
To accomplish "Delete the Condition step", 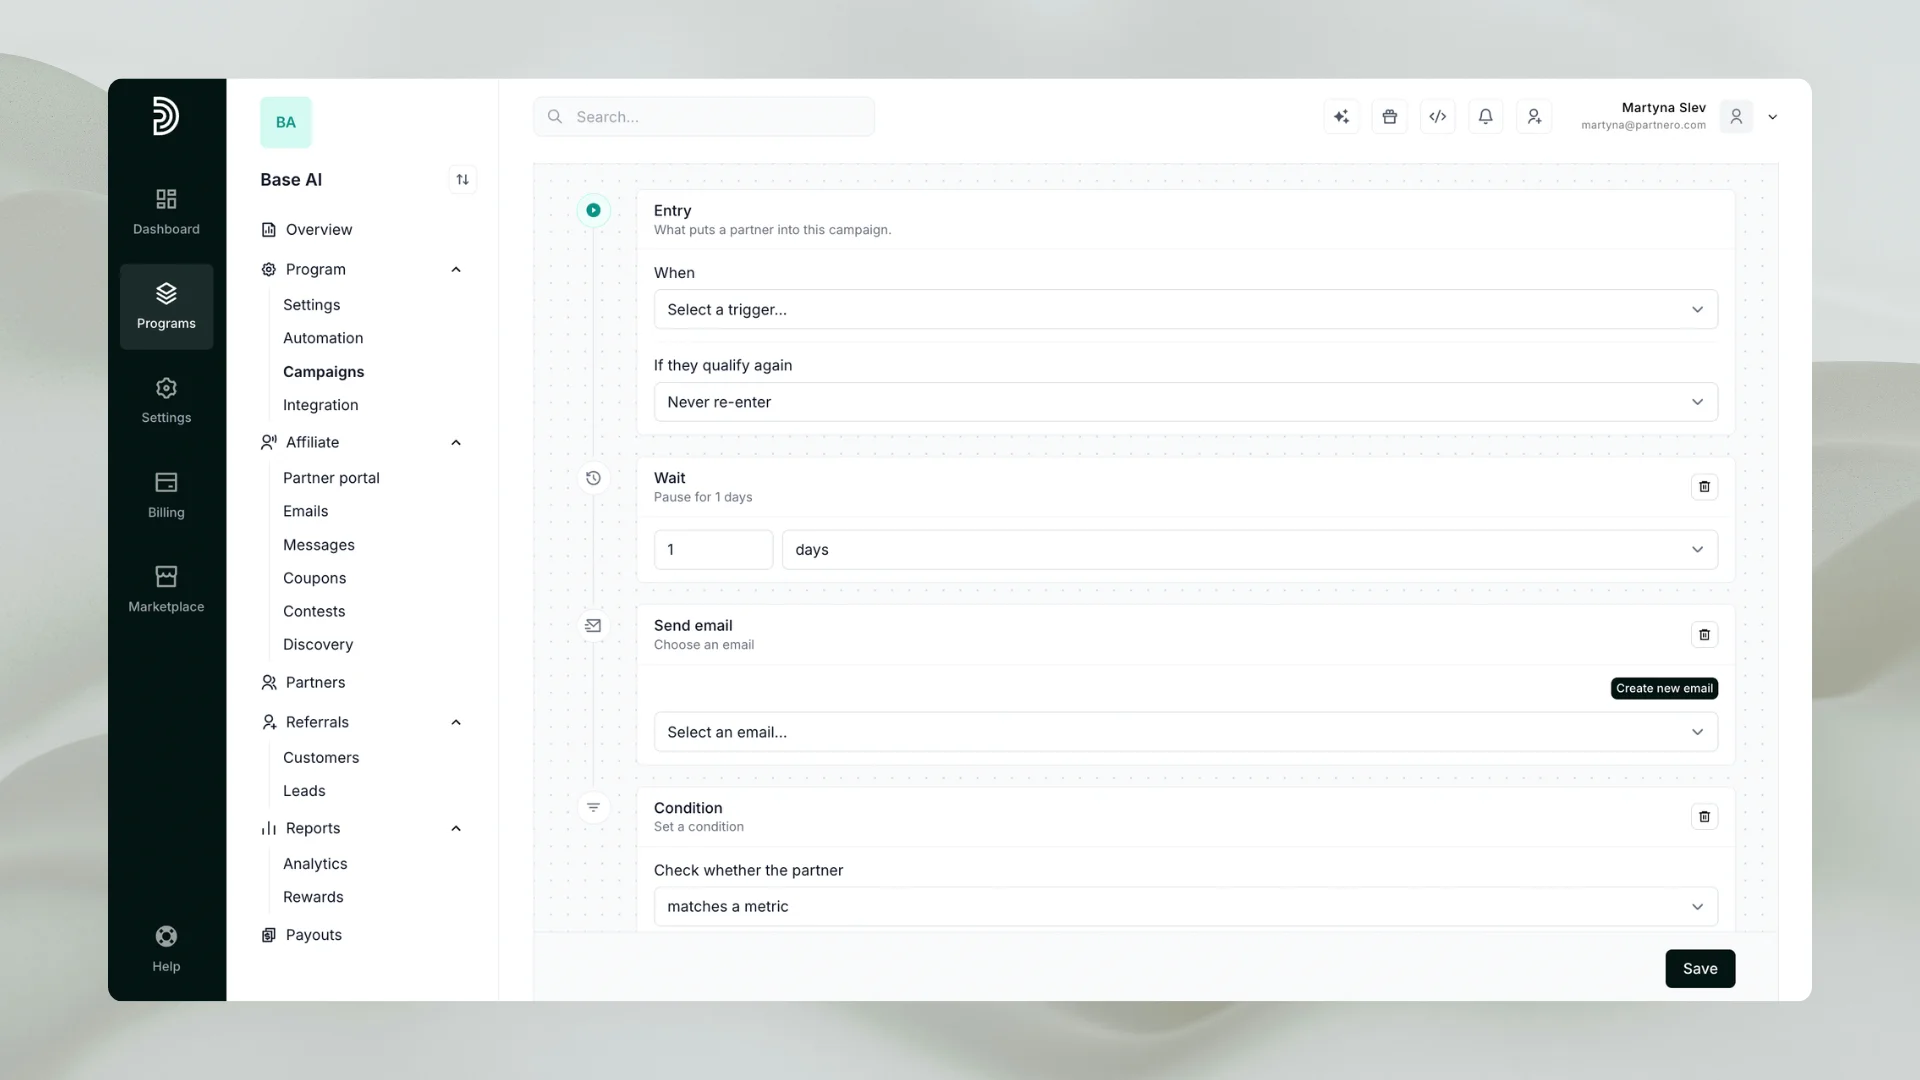I will pos(1704,817).
